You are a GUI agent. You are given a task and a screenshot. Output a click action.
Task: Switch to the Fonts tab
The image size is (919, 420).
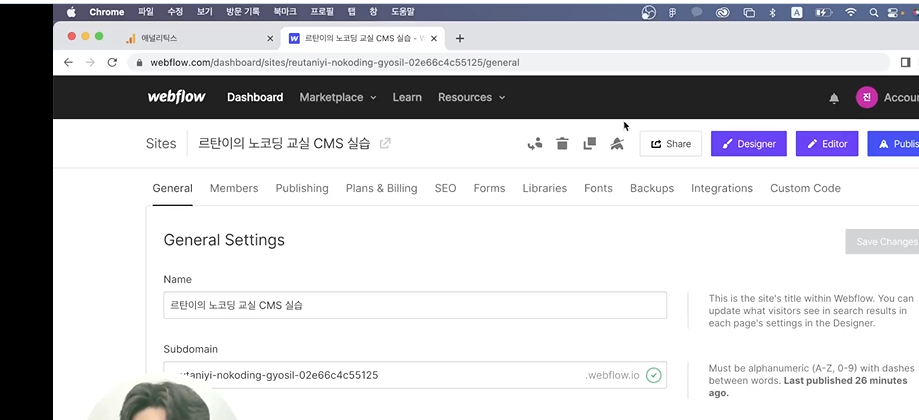[598, 188]
